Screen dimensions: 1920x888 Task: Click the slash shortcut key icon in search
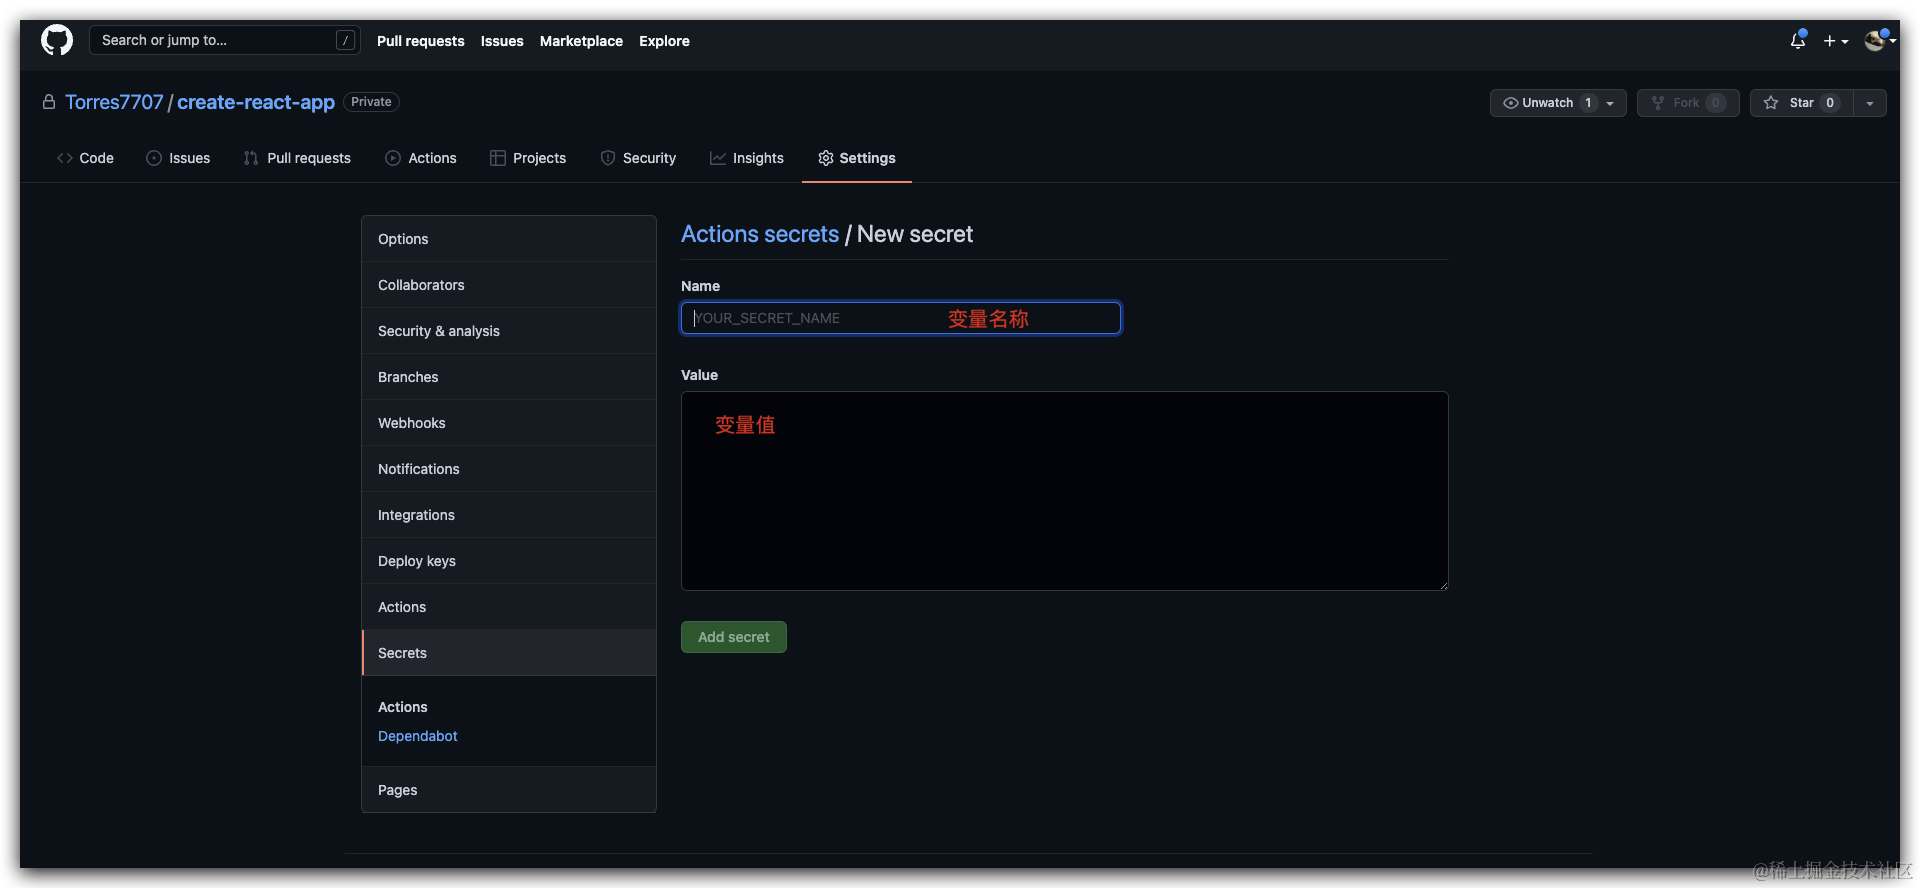tap(345, 40)
